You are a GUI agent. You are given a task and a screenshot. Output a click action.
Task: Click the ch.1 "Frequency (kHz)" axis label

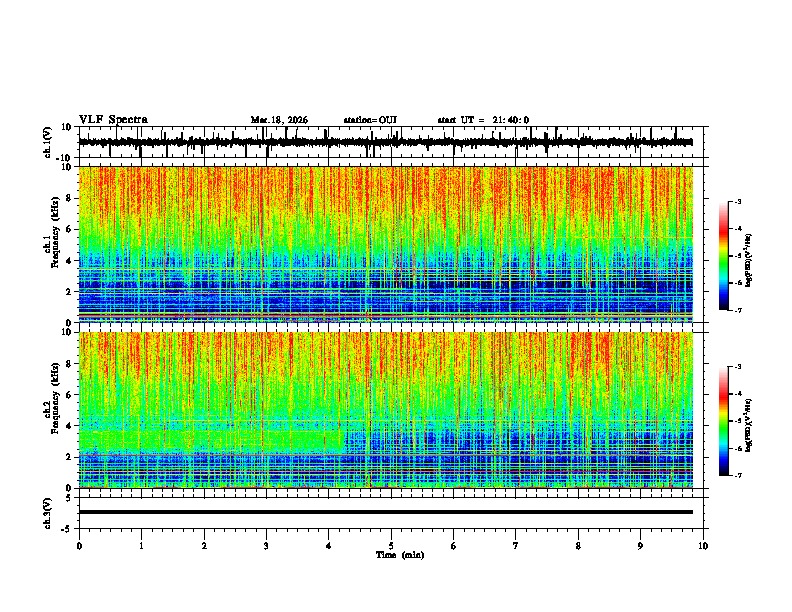[x=55, y=231]
